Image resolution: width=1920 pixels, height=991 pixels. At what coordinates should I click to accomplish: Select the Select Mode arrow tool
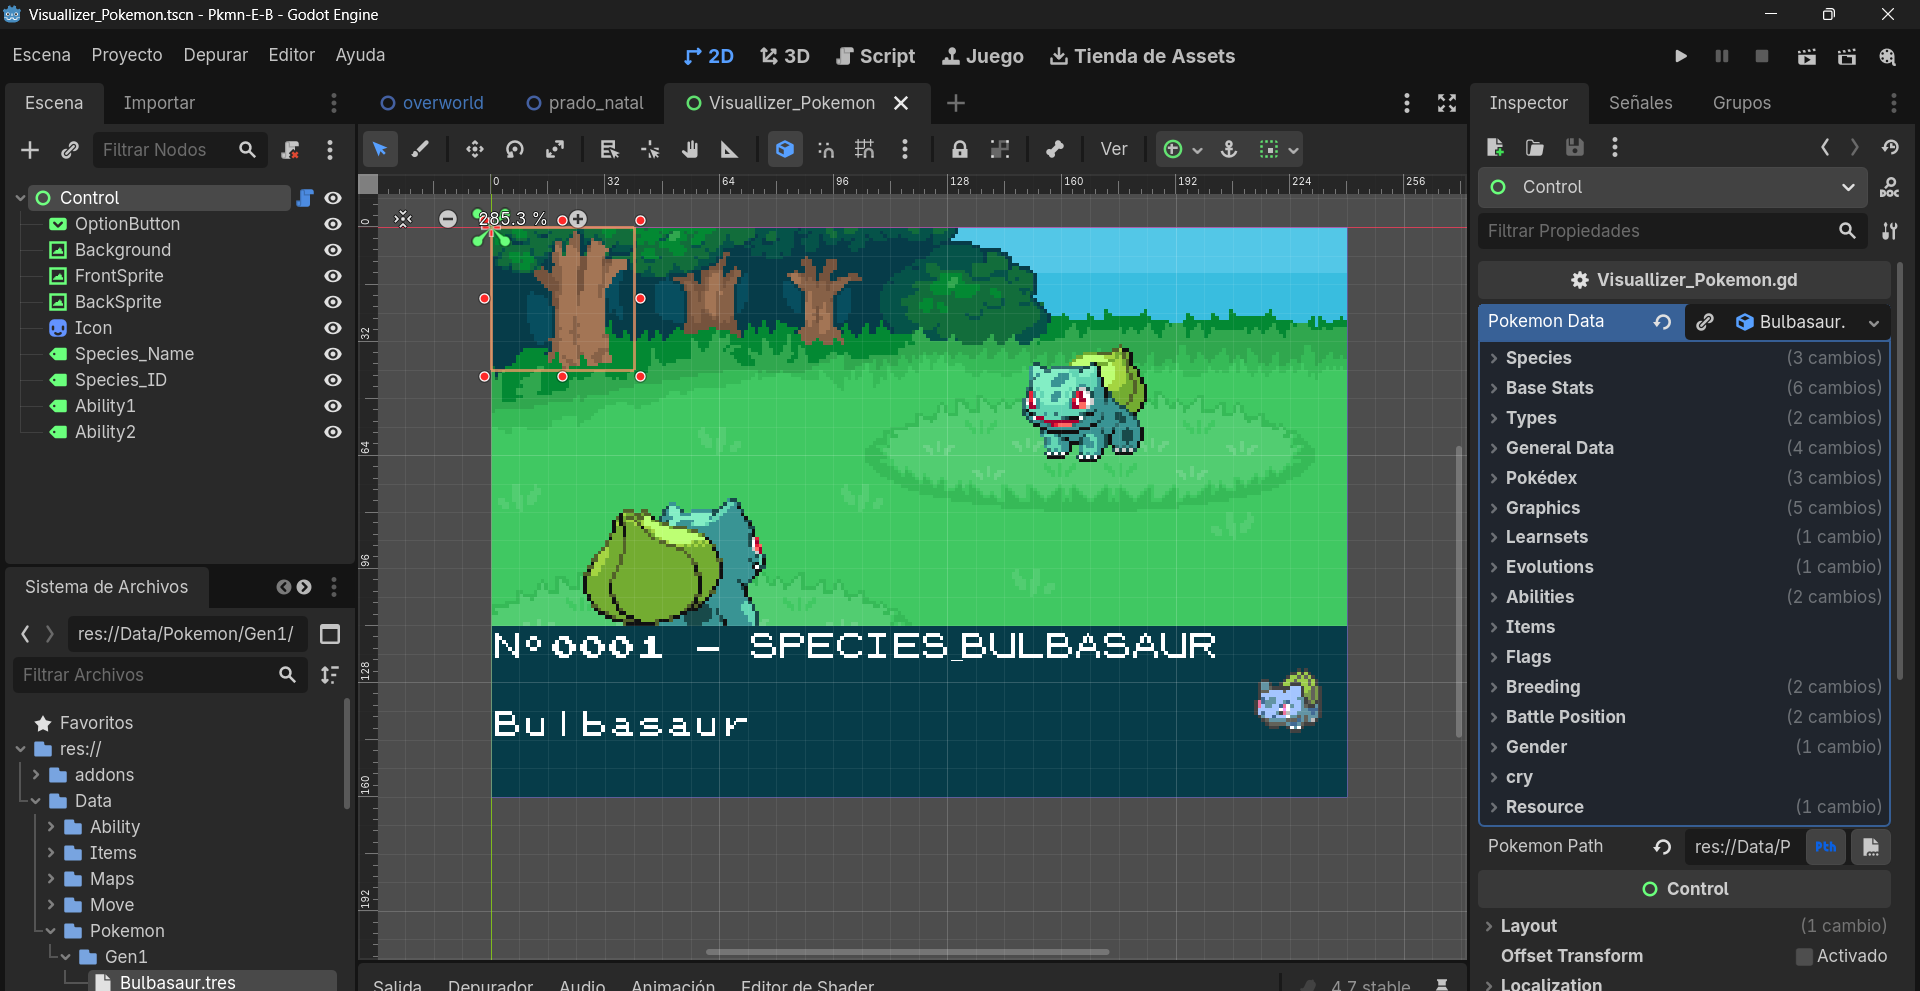pyautogui.click(x=380, y=149)
